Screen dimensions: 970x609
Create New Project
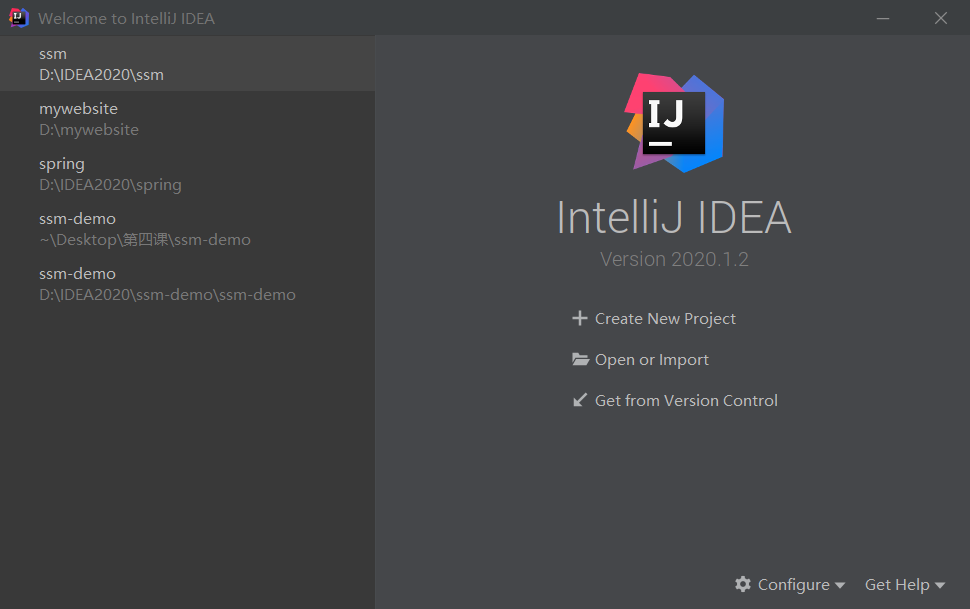(x=665, y=319)
